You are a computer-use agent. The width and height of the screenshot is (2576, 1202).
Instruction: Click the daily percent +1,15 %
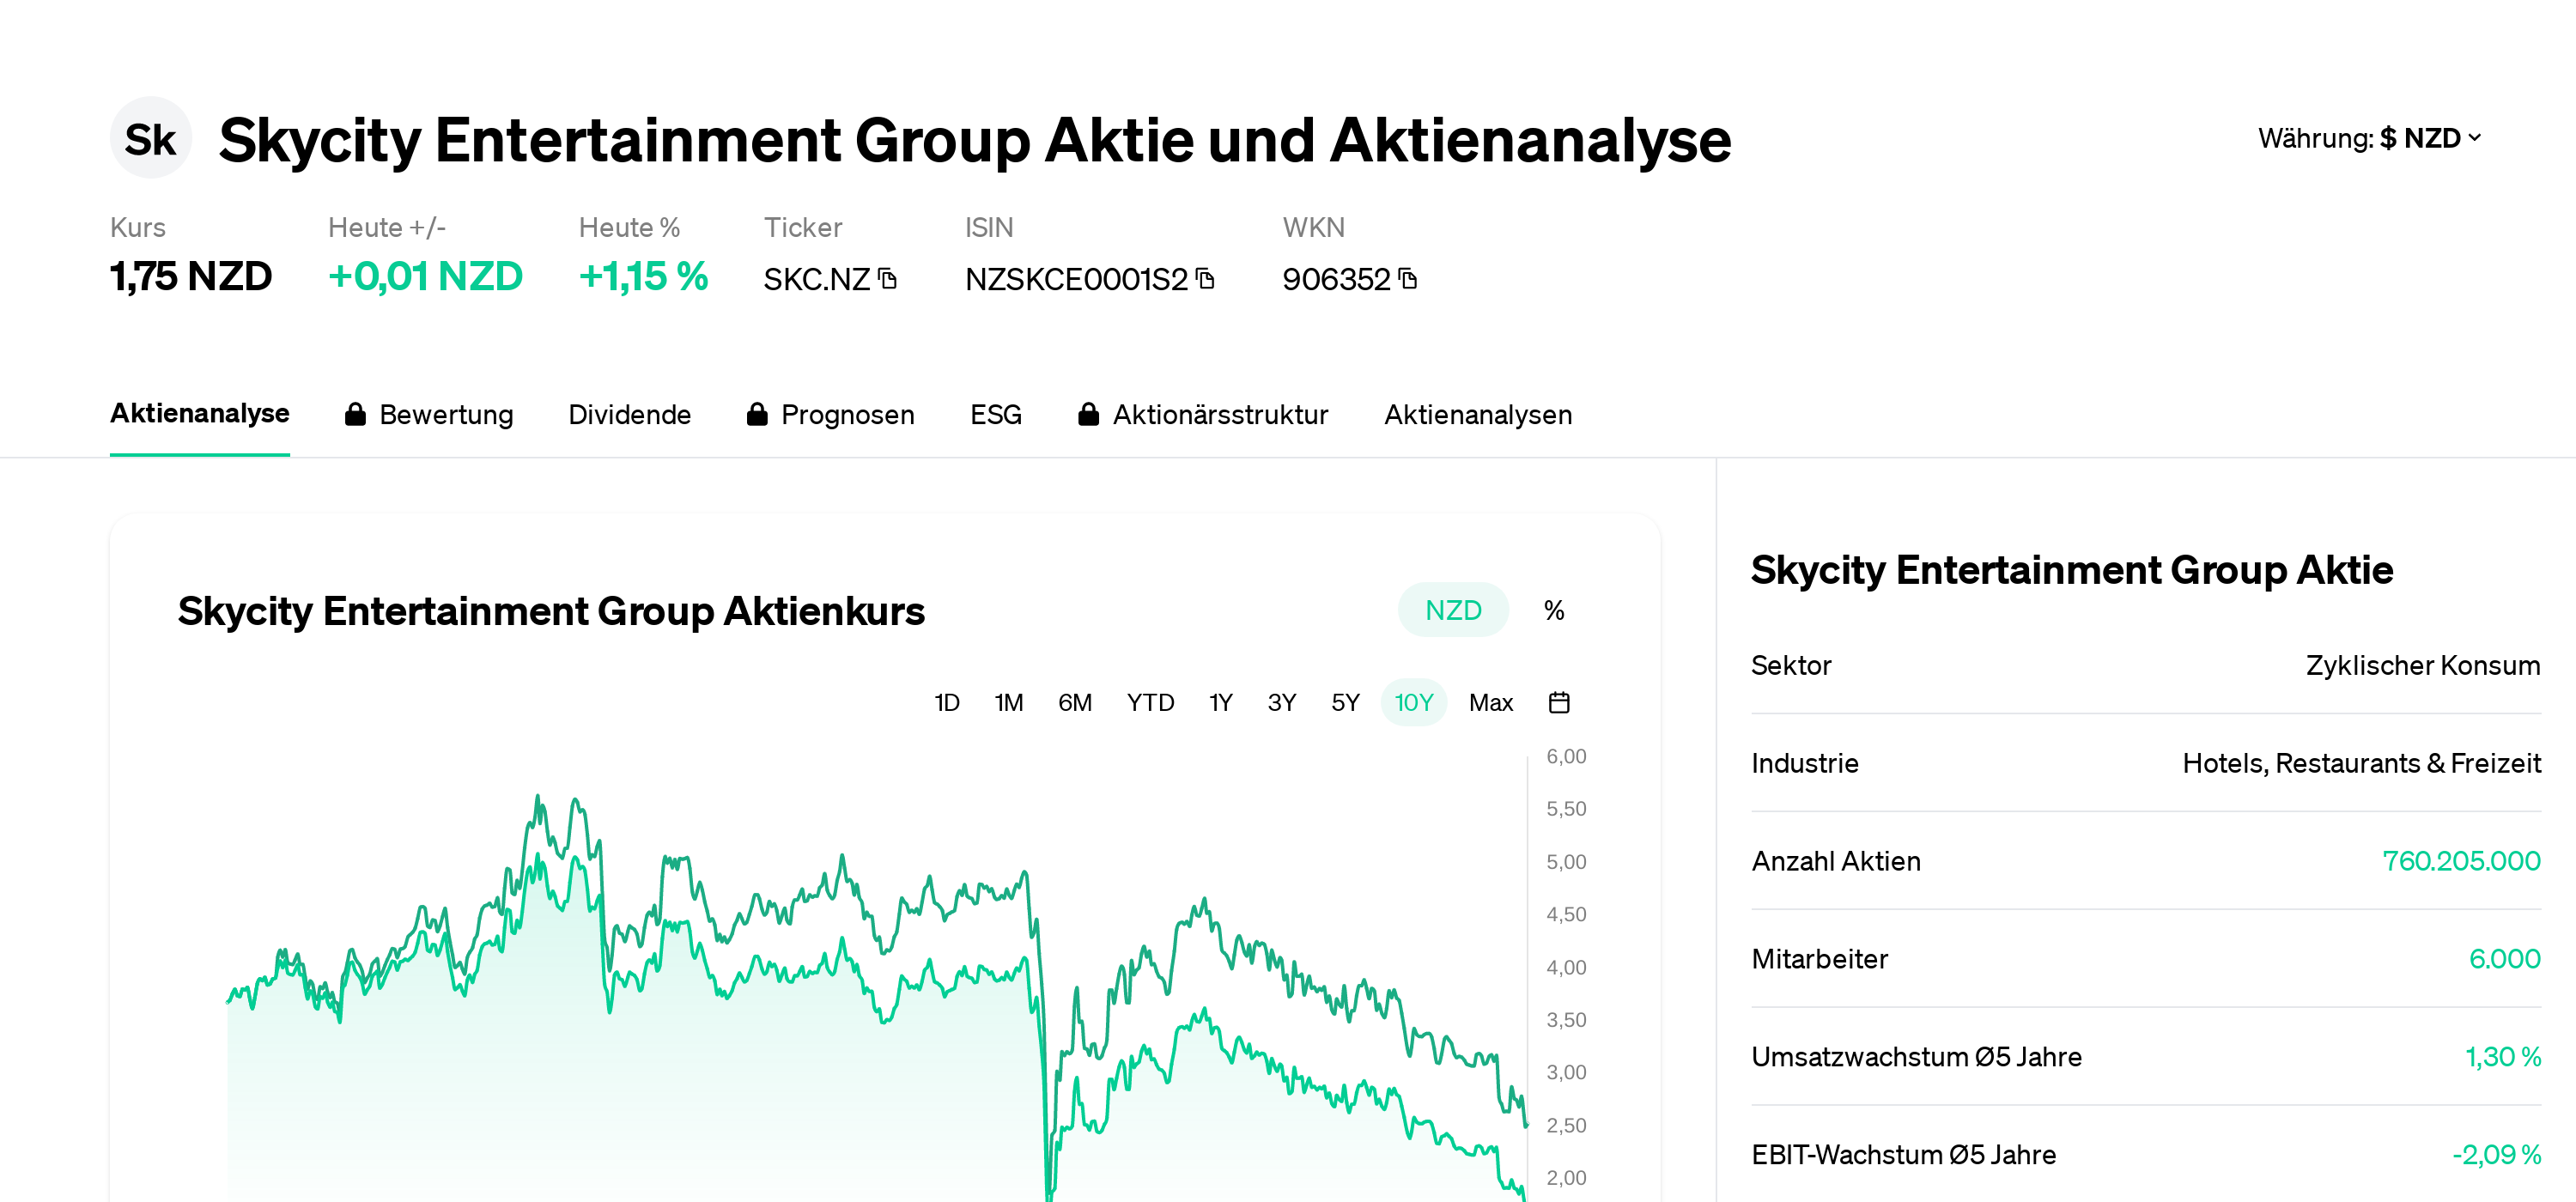[643, 276]
